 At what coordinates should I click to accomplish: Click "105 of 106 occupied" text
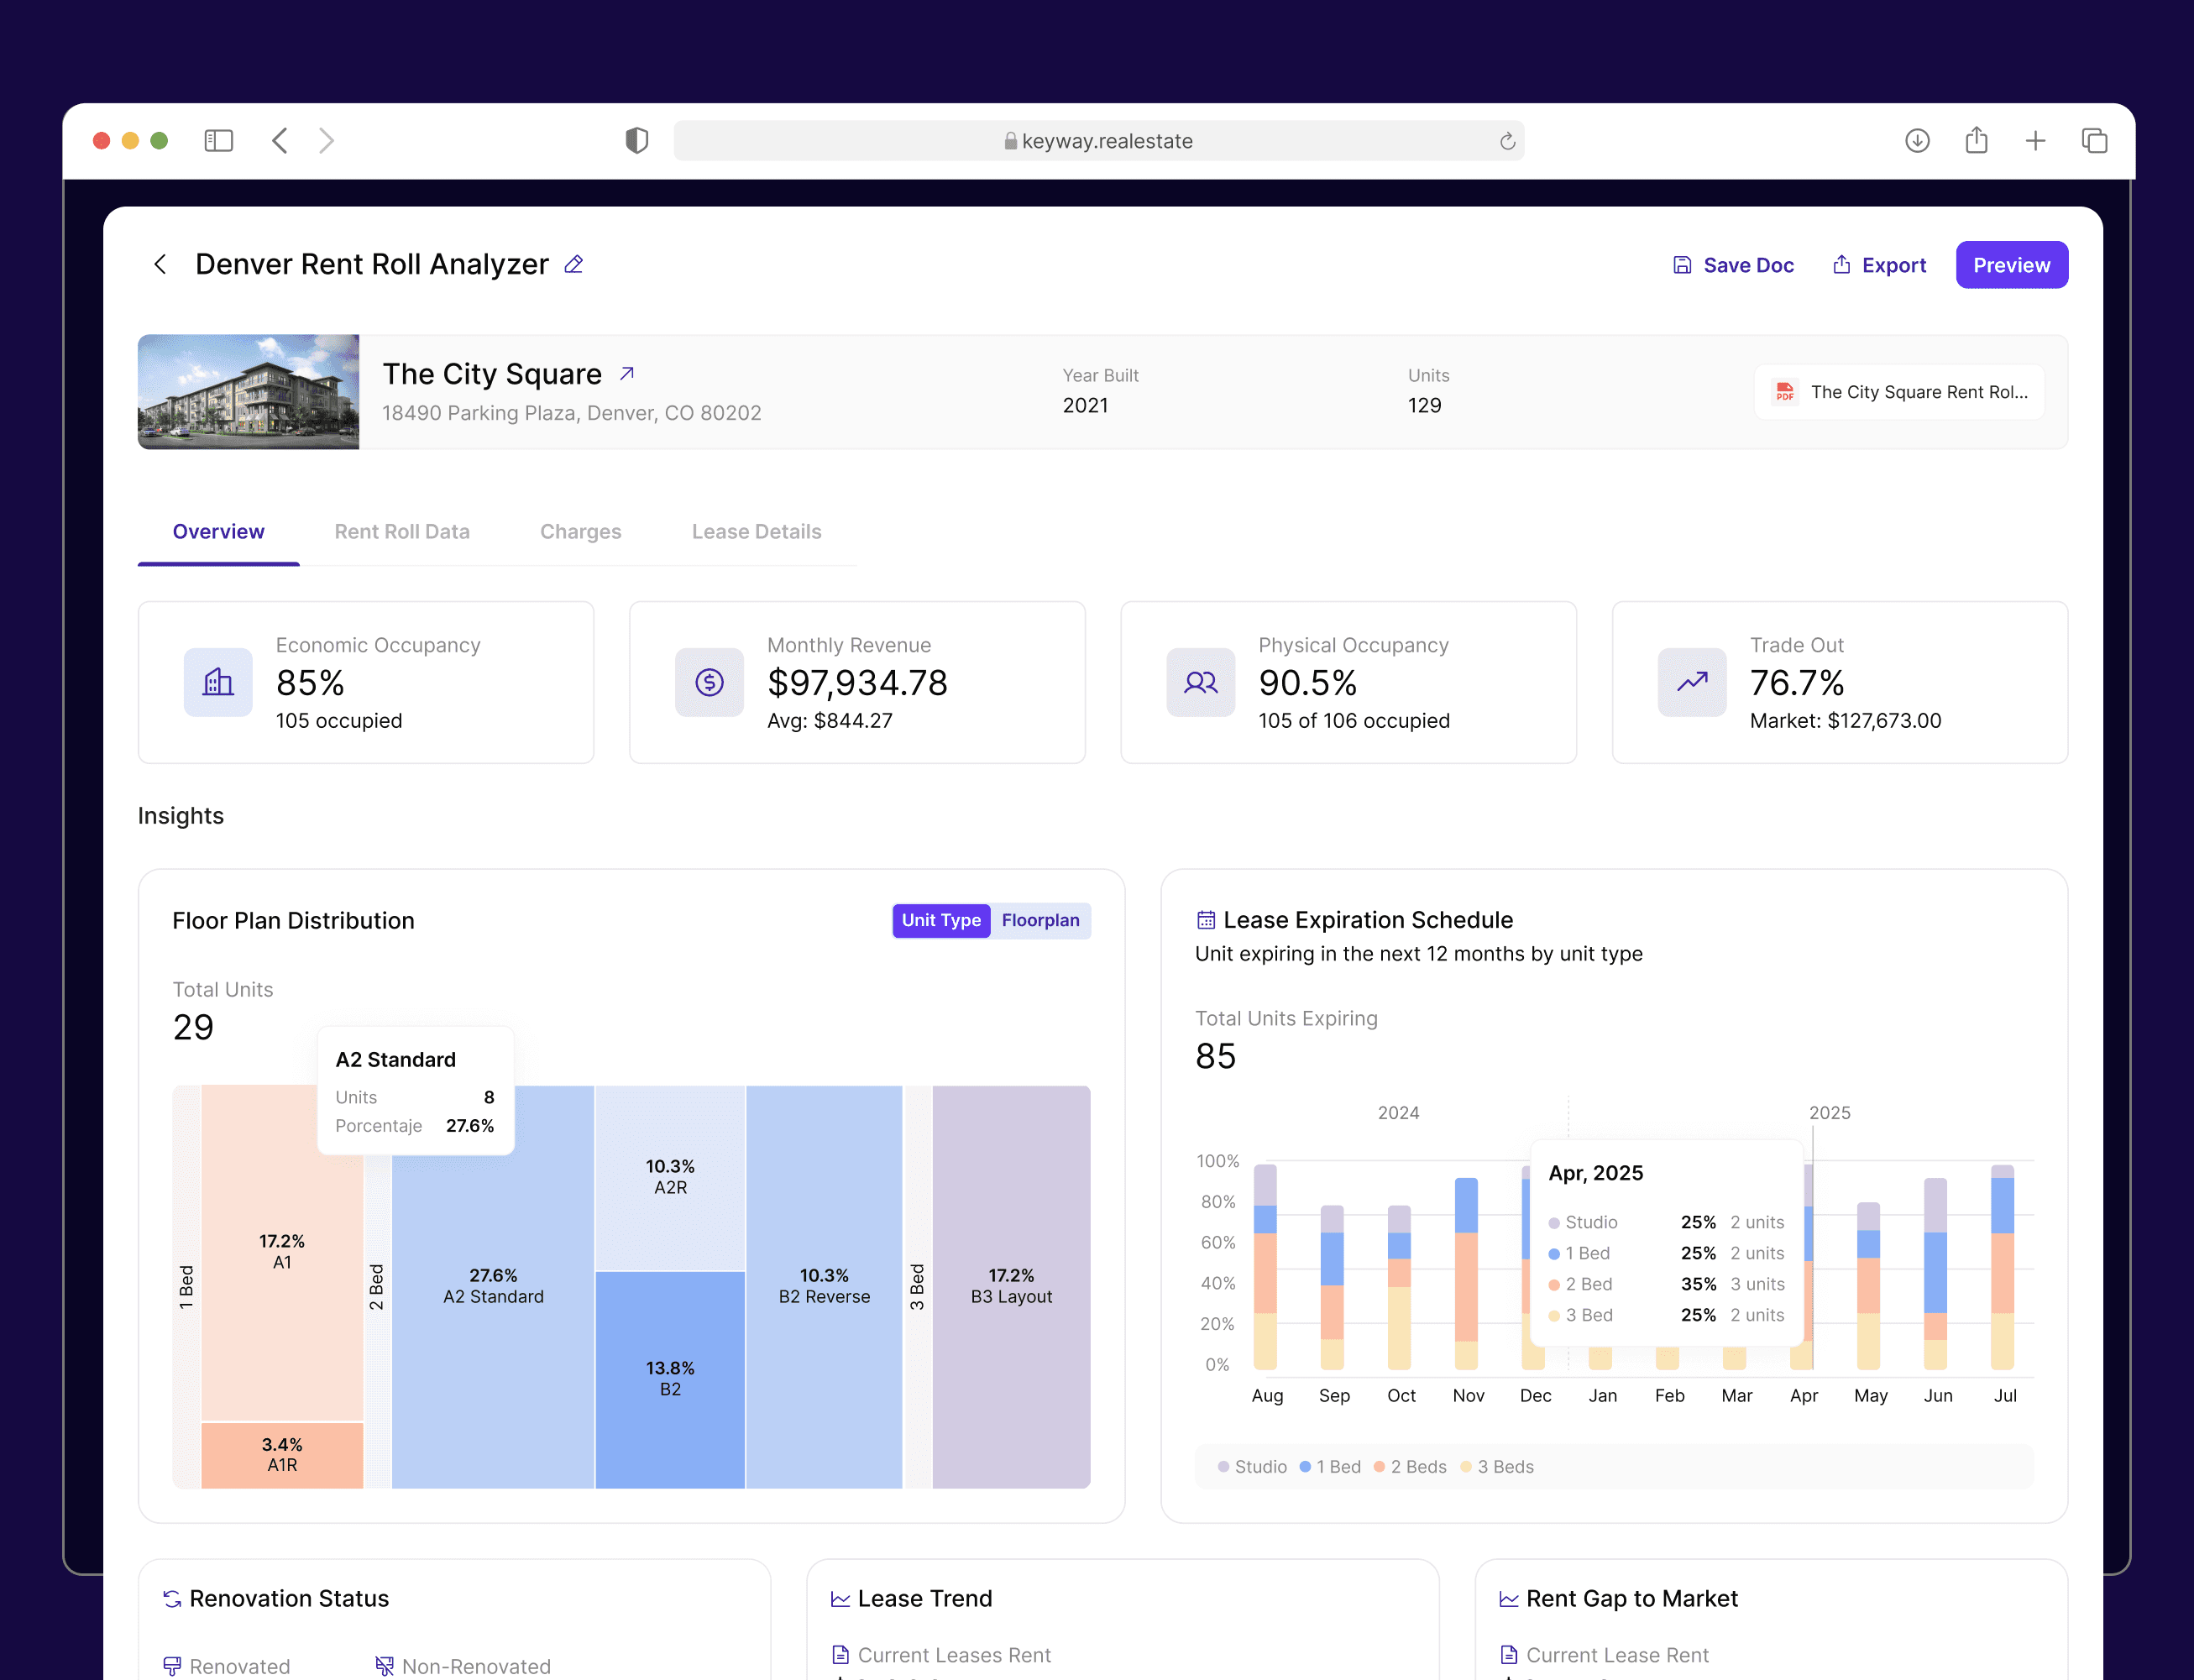point(1354,721)
